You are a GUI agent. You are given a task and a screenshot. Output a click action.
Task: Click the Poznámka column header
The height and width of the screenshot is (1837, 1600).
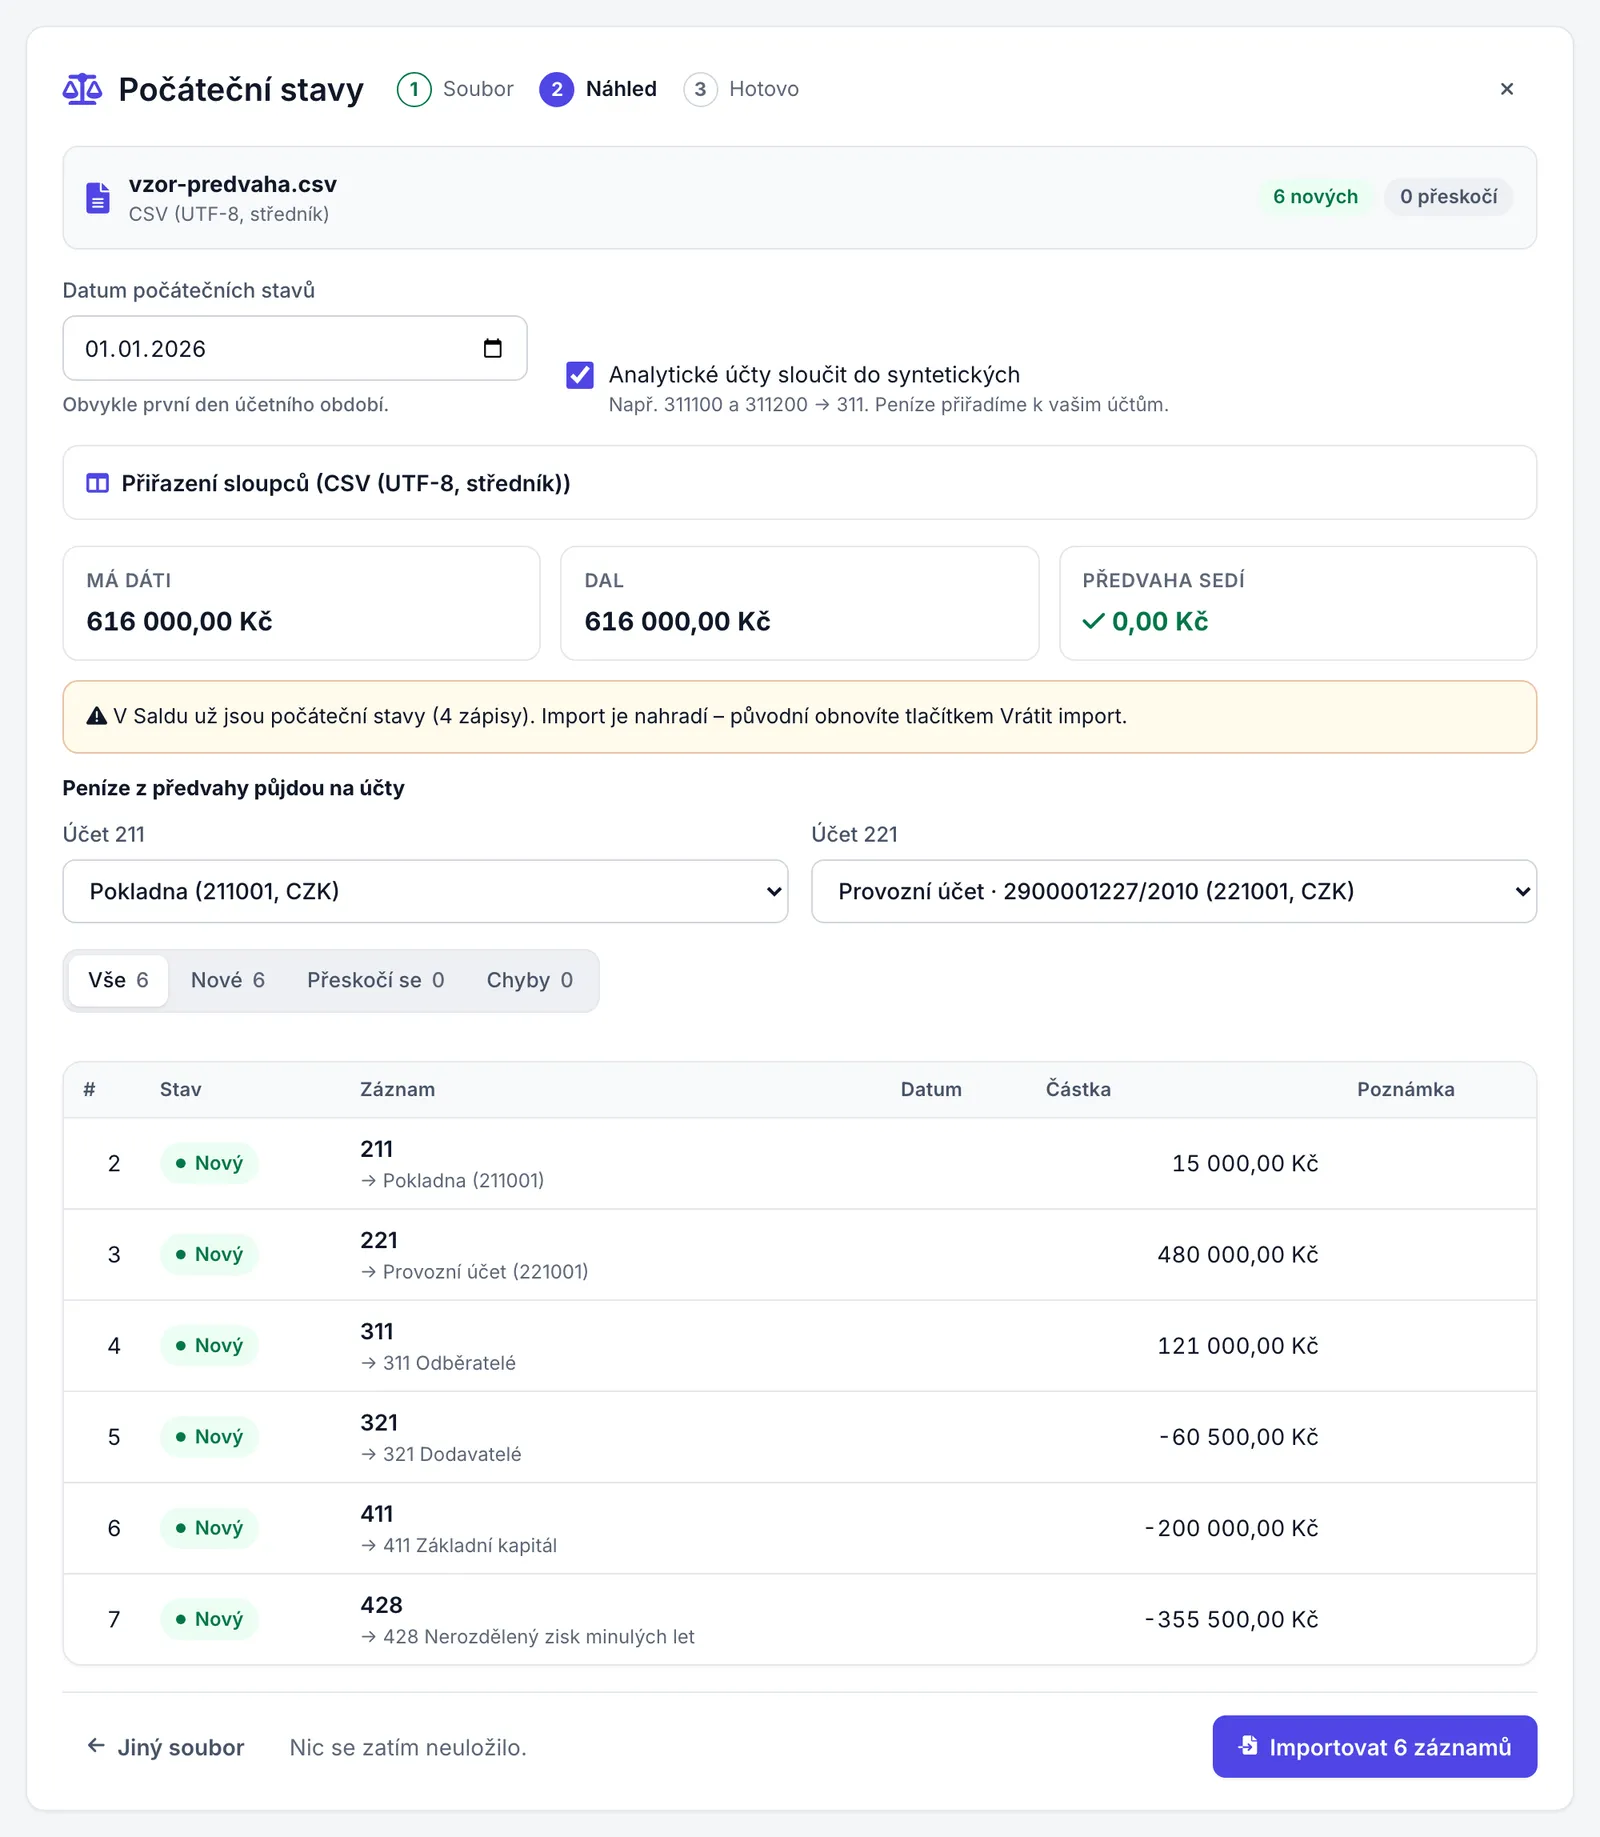pos(1406,1089)
